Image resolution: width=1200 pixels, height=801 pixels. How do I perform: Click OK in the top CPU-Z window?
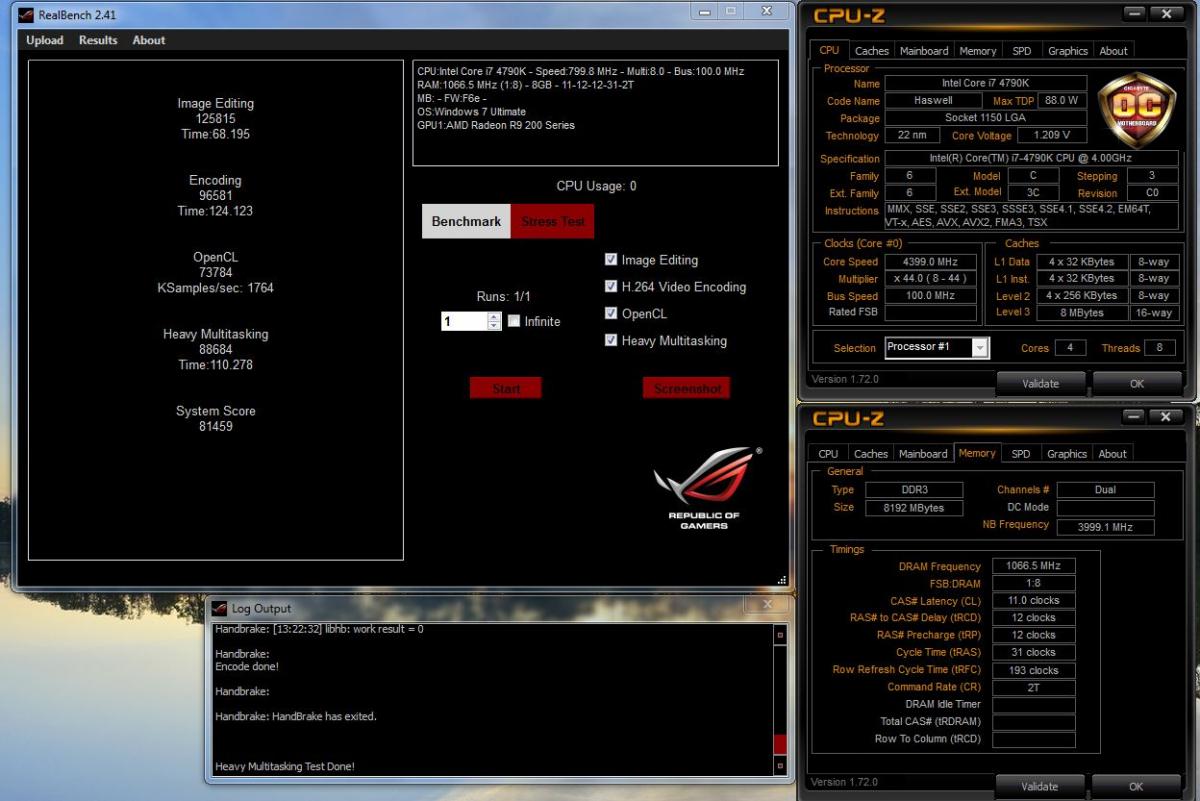1136,383
